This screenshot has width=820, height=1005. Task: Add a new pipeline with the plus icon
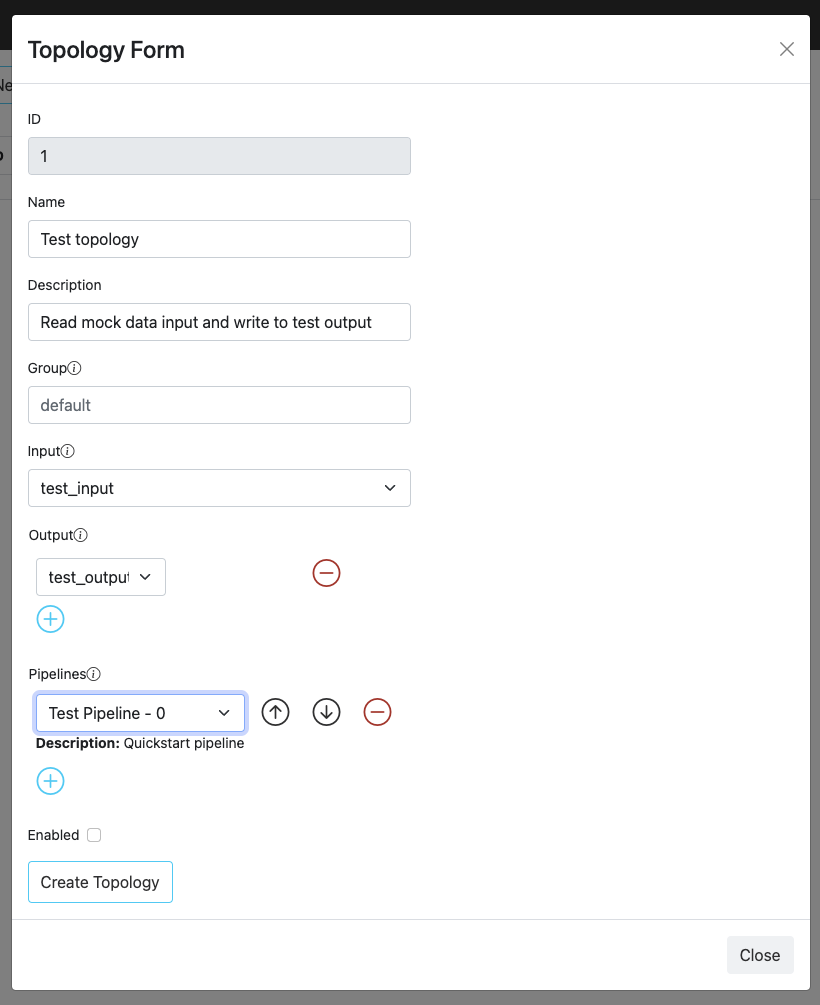click(x=50, y=780)
